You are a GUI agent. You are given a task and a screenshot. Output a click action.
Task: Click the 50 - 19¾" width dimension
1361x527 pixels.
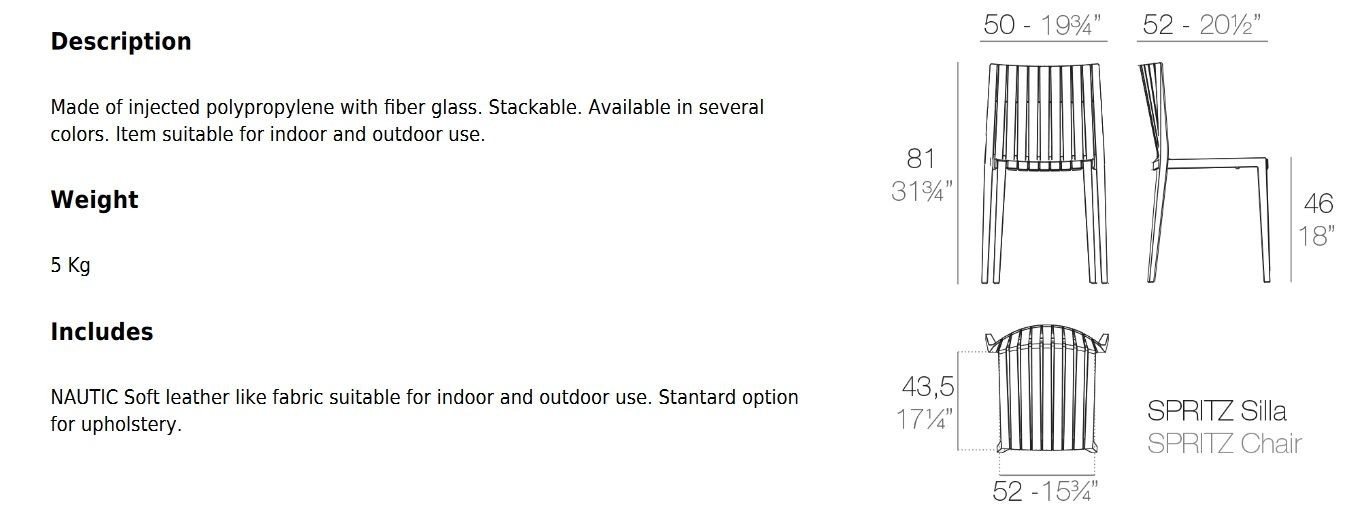tap(1045, 25)
